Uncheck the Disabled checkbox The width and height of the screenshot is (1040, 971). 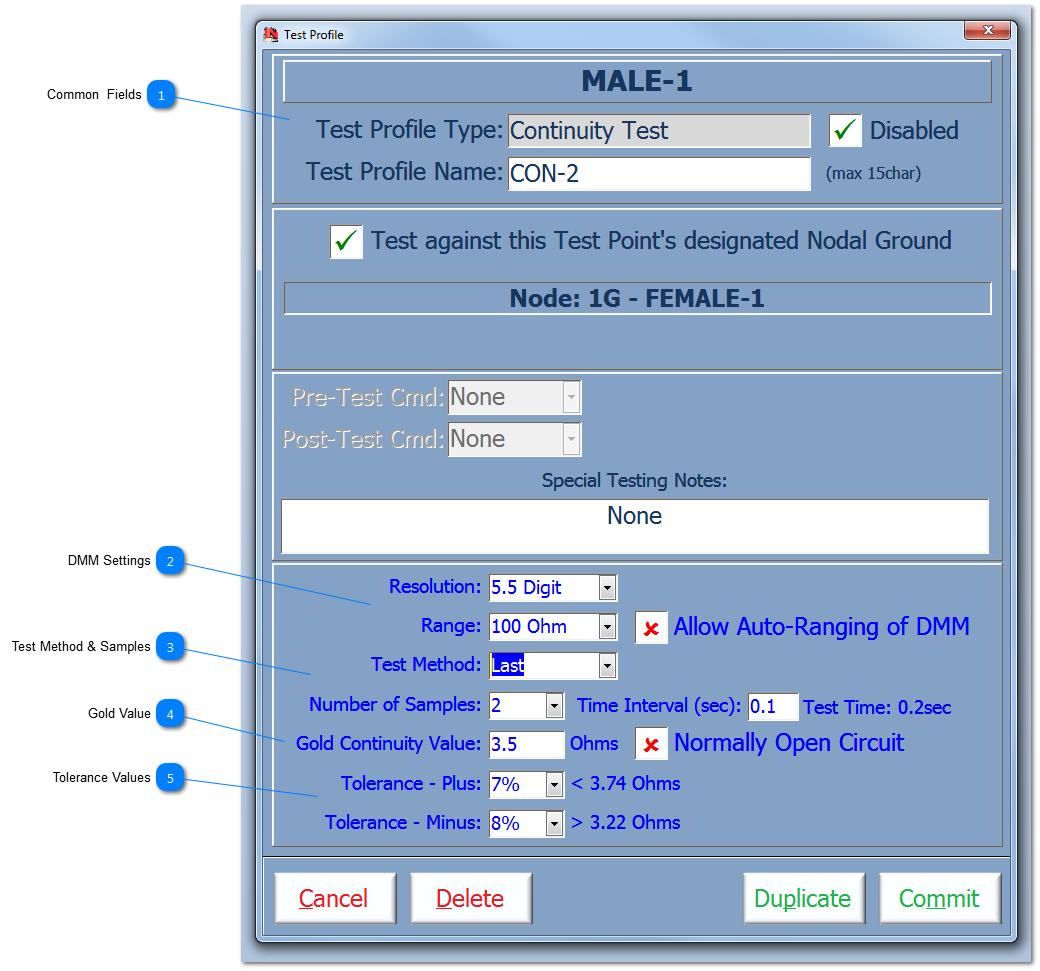(845, 130)
